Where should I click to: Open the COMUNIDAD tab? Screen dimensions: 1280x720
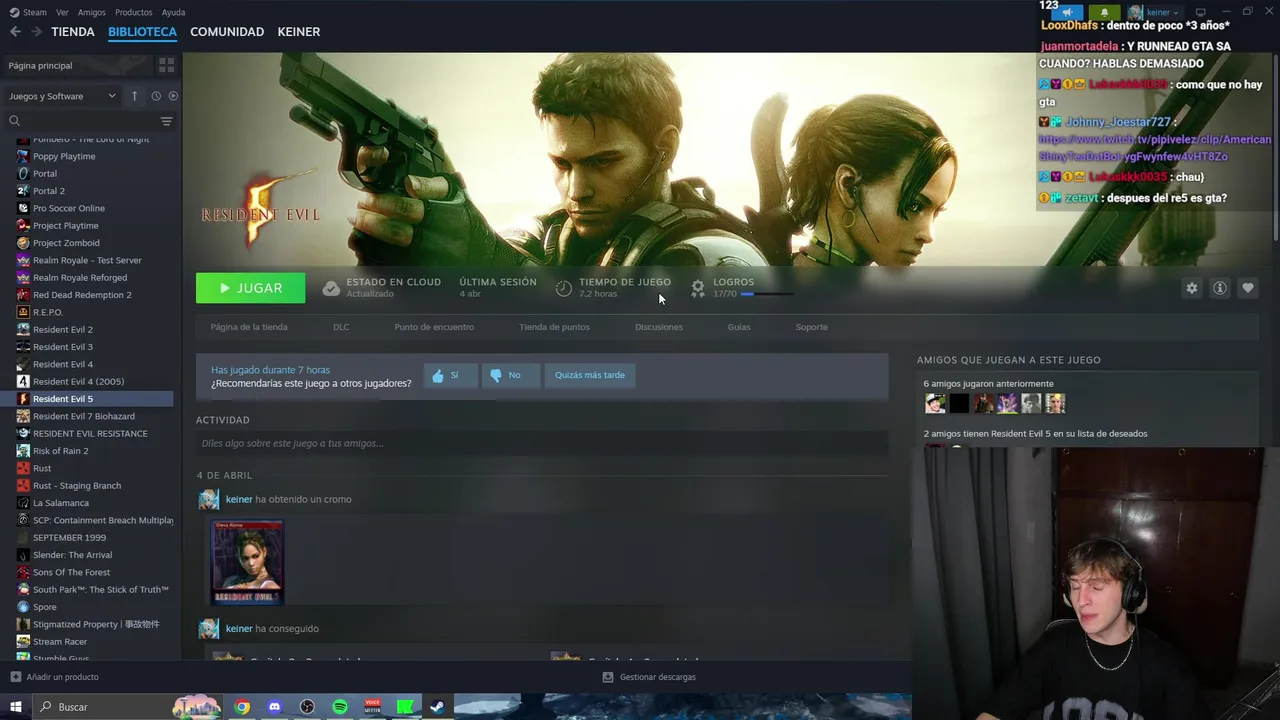(x=227, y=32)
